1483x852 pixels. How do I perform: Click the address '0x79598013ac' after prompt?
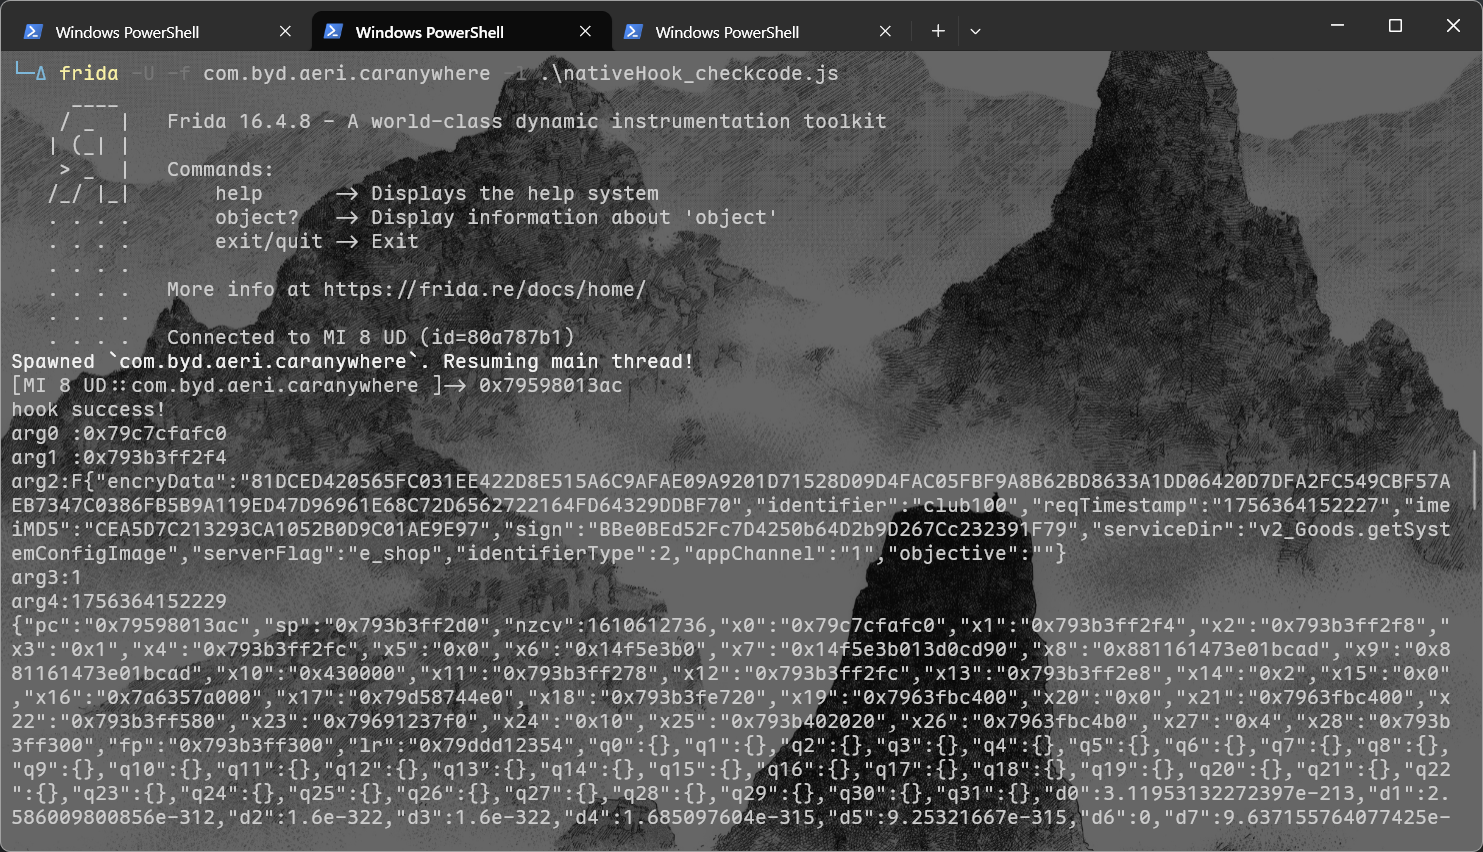point(551,386)
